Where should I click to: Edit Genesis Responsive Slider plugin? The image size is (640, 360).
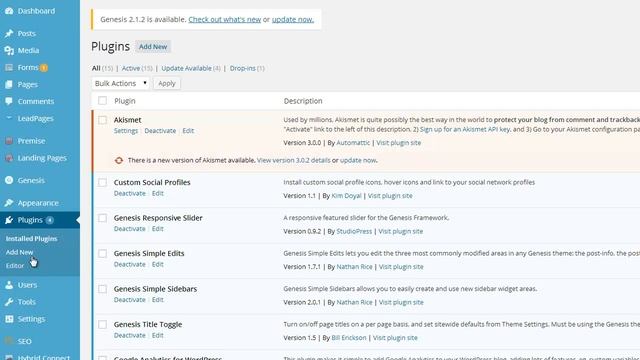click(158, 229)
